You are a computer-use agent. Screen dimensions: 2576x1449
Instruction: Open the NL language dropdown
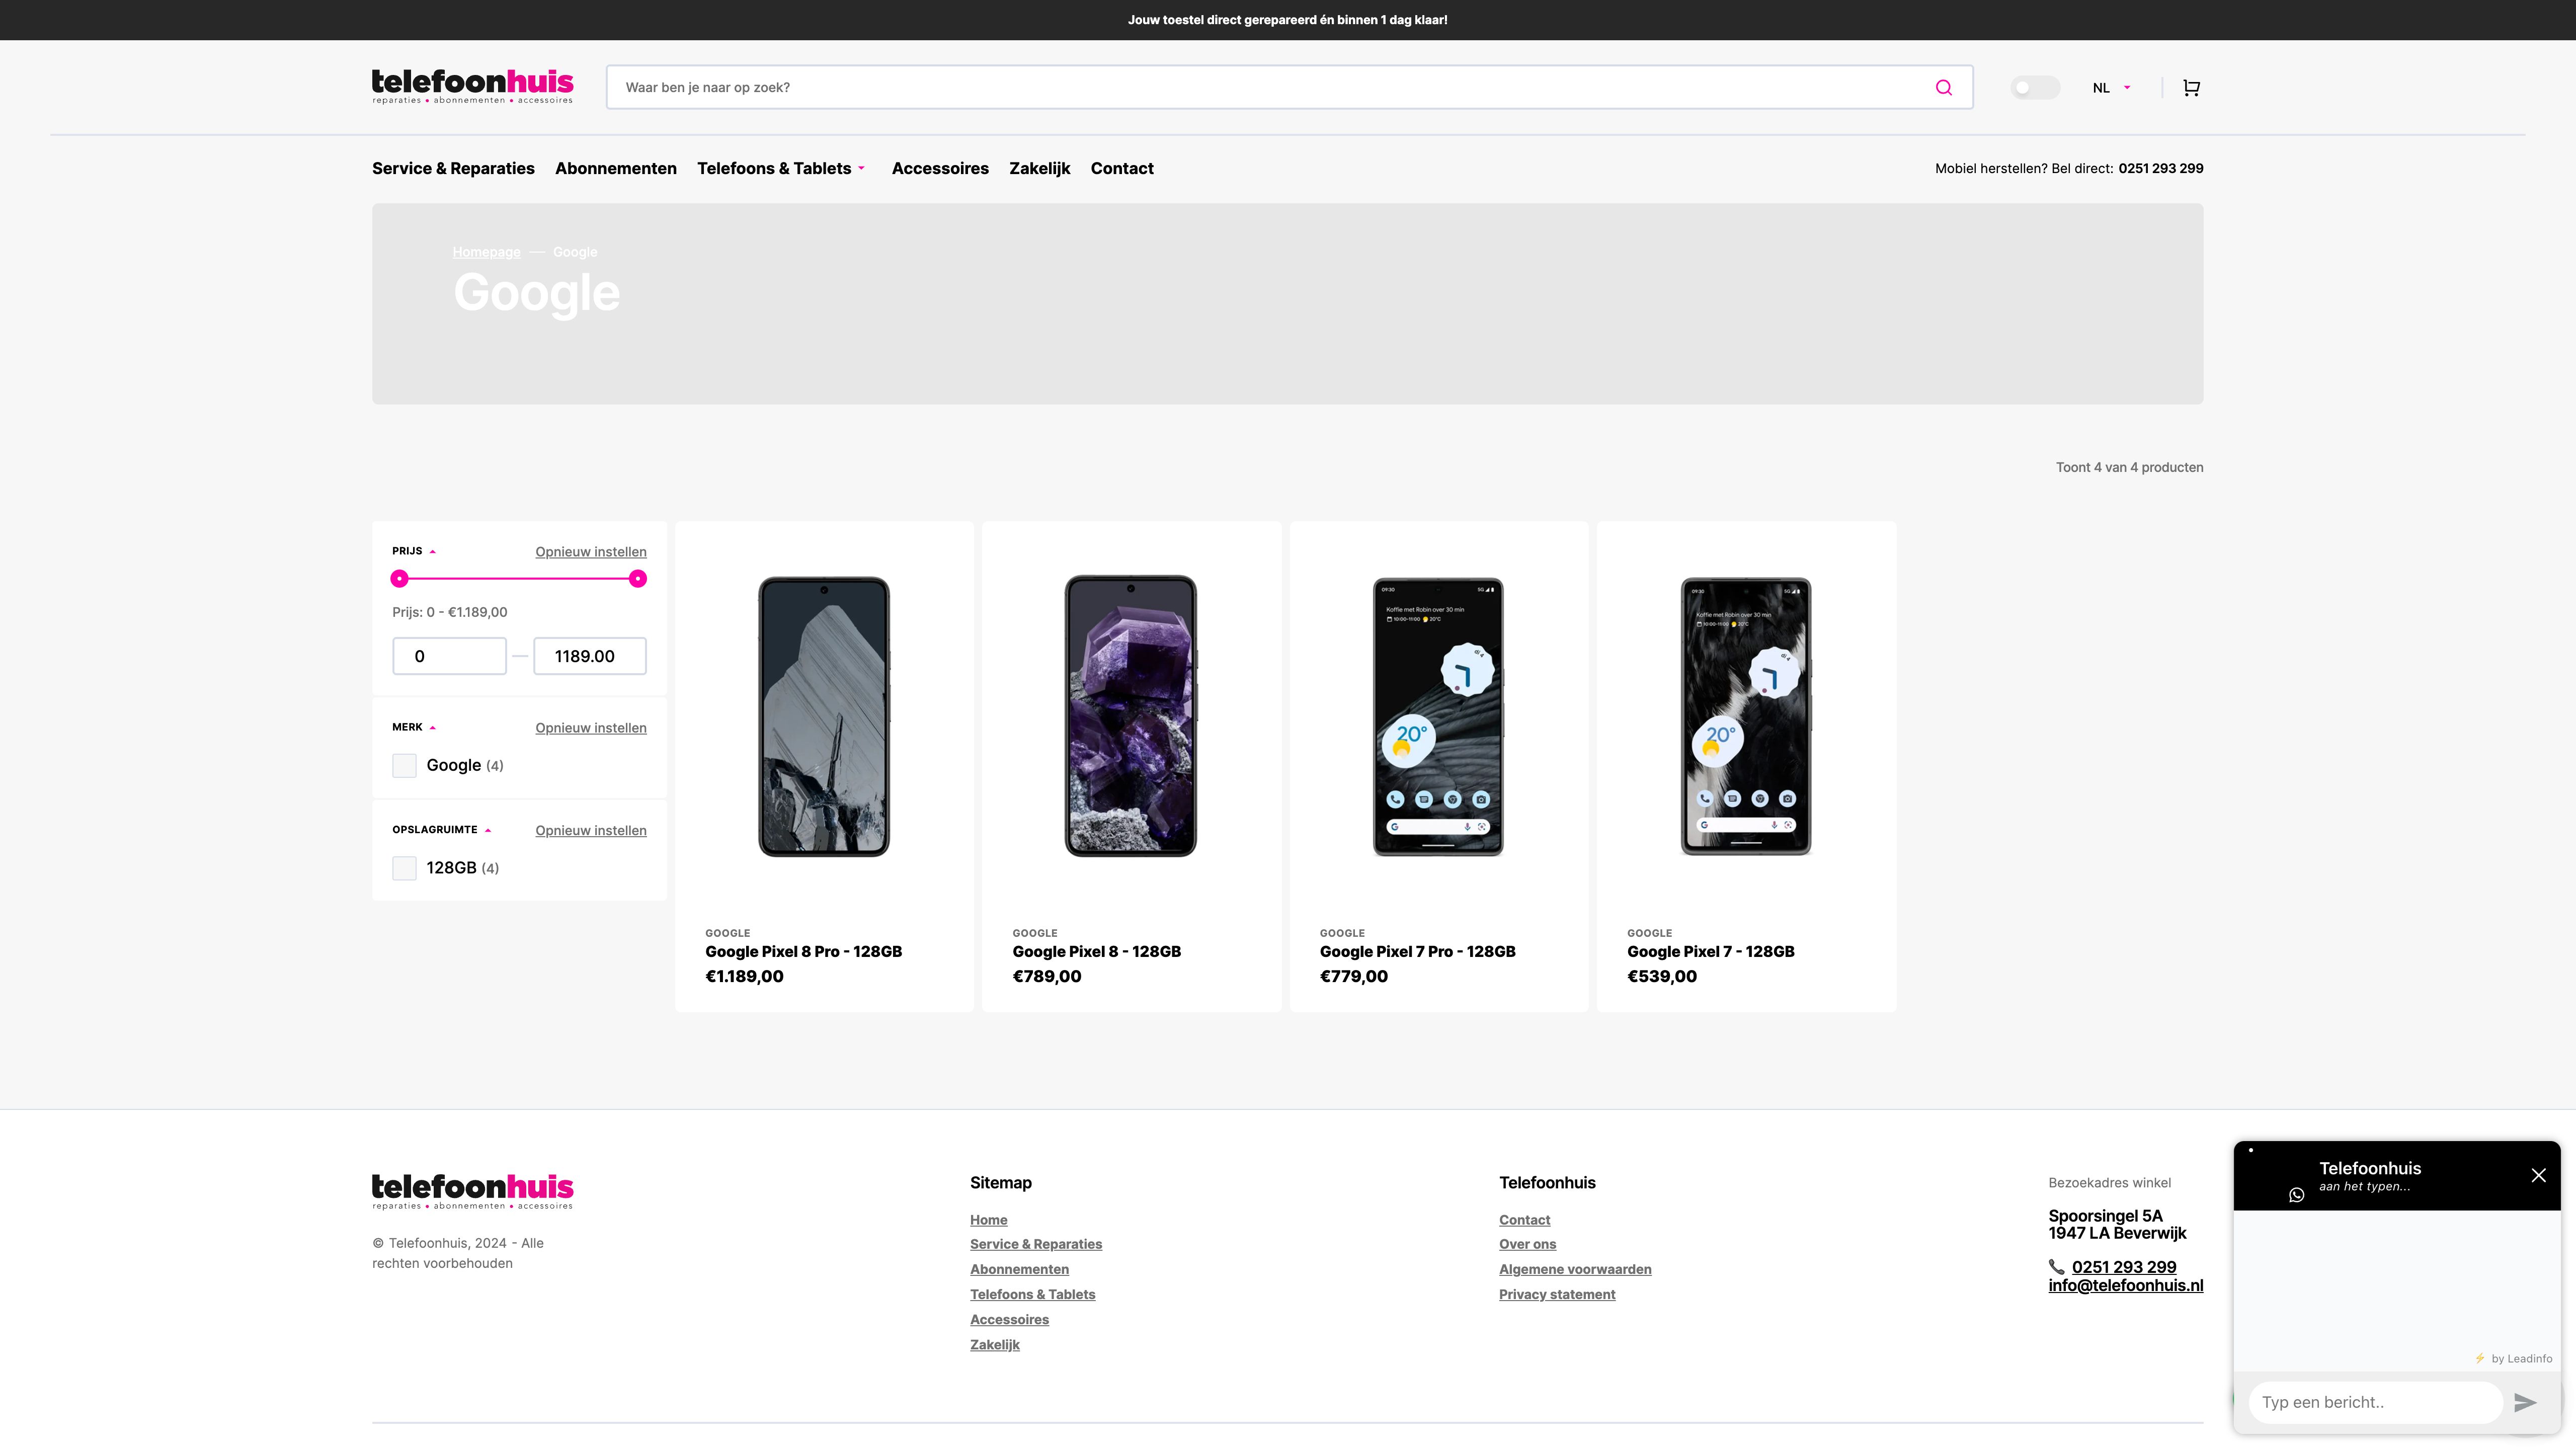coord(2111,87)
